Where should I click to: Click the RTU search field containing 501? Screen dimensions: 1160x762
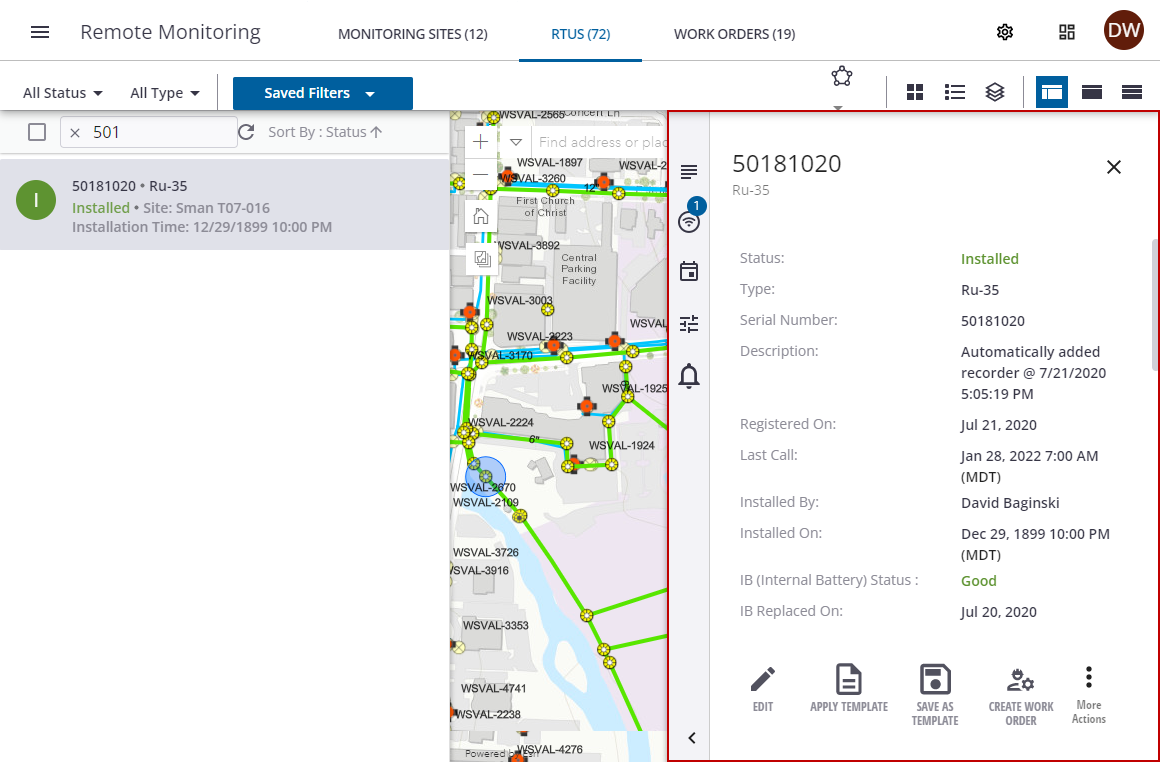[160, 132]
